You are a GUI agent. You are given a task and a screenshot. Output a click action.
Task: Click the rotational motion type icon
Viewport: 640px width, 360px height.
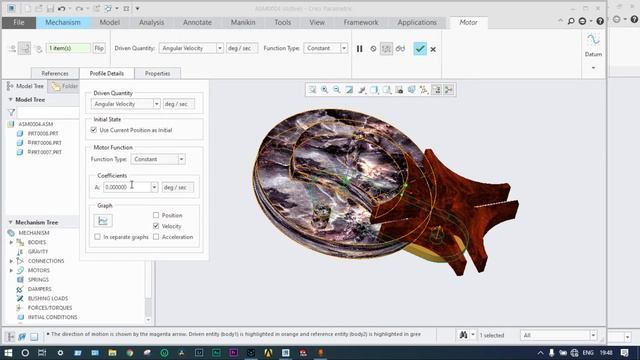(x=25, y=49)
